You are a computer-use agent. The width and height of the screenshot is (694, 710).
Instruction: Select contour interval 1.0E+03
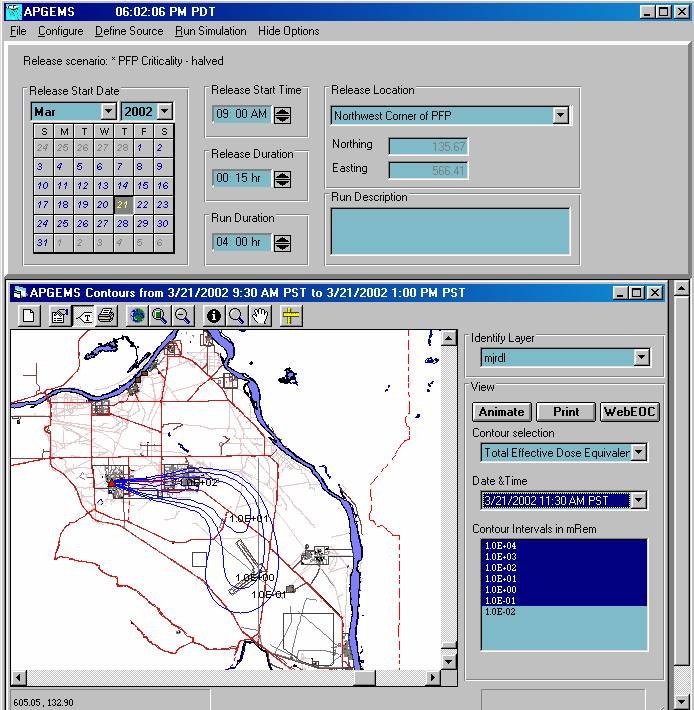(x=564, y=556)
